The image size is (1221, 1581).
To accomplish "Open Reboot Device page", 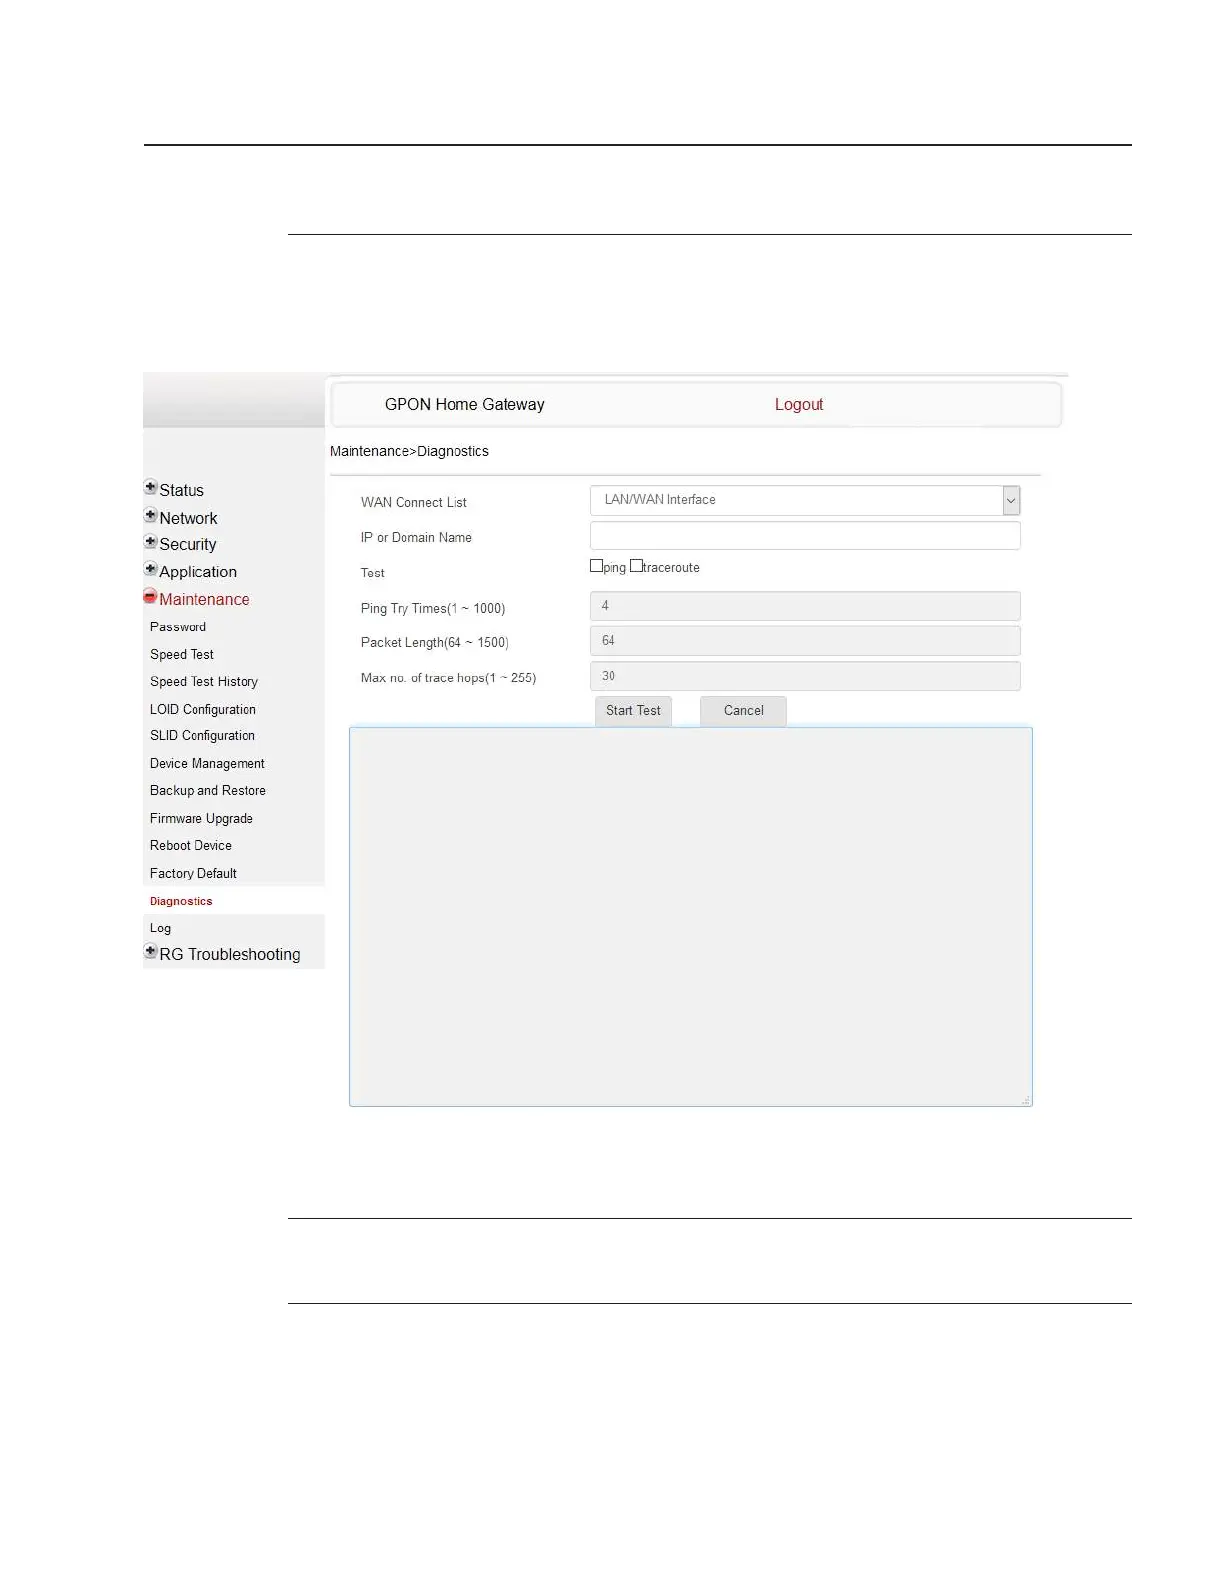I will point(191,846).
